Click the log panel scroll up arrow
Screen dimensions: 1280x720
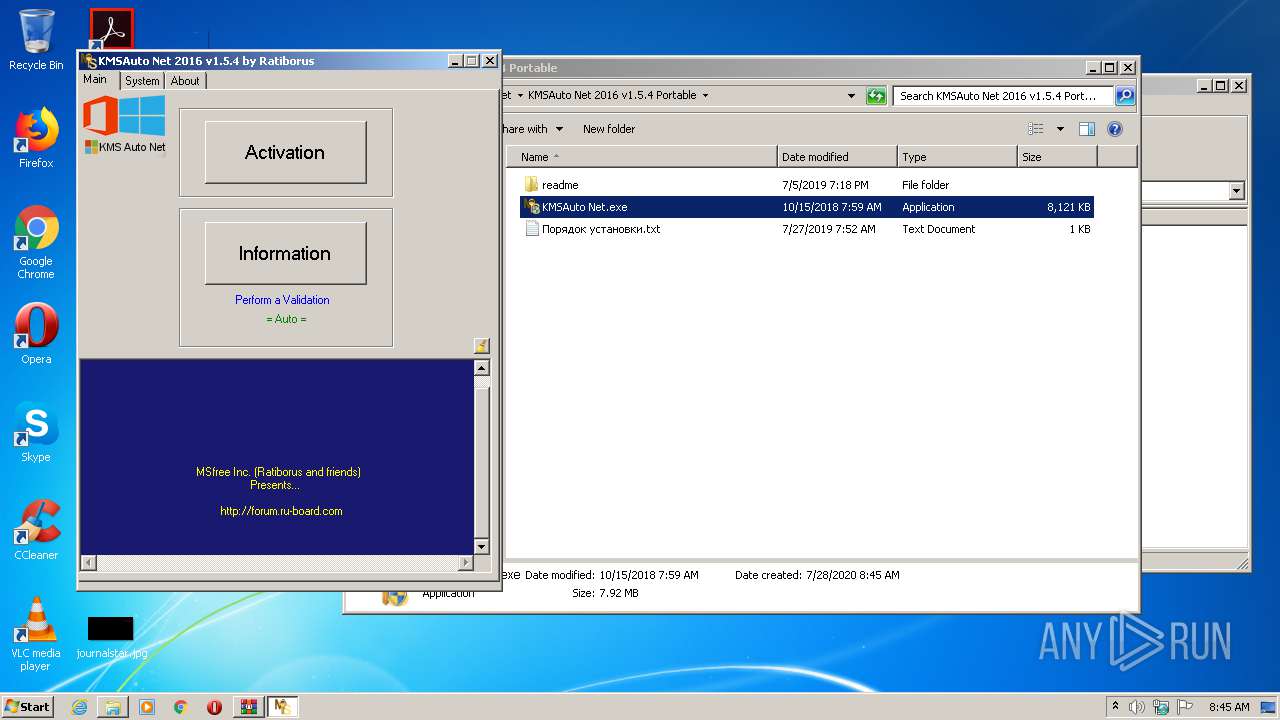pos(482,368)
